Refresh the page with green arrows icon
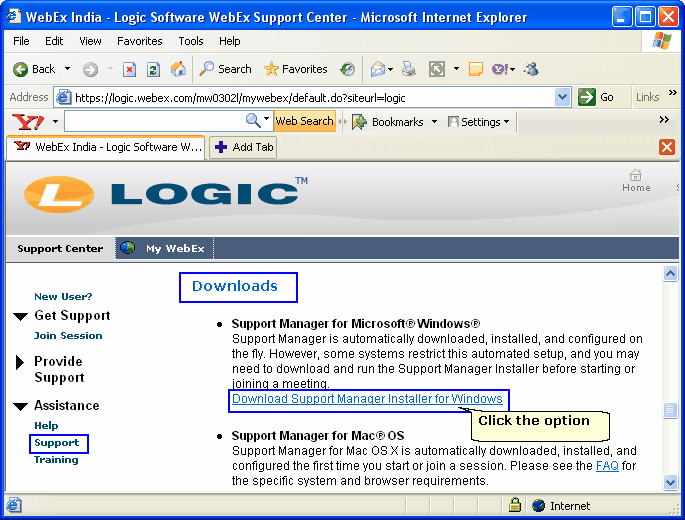This screenshot has width=685, height=520. pos(153,69)
